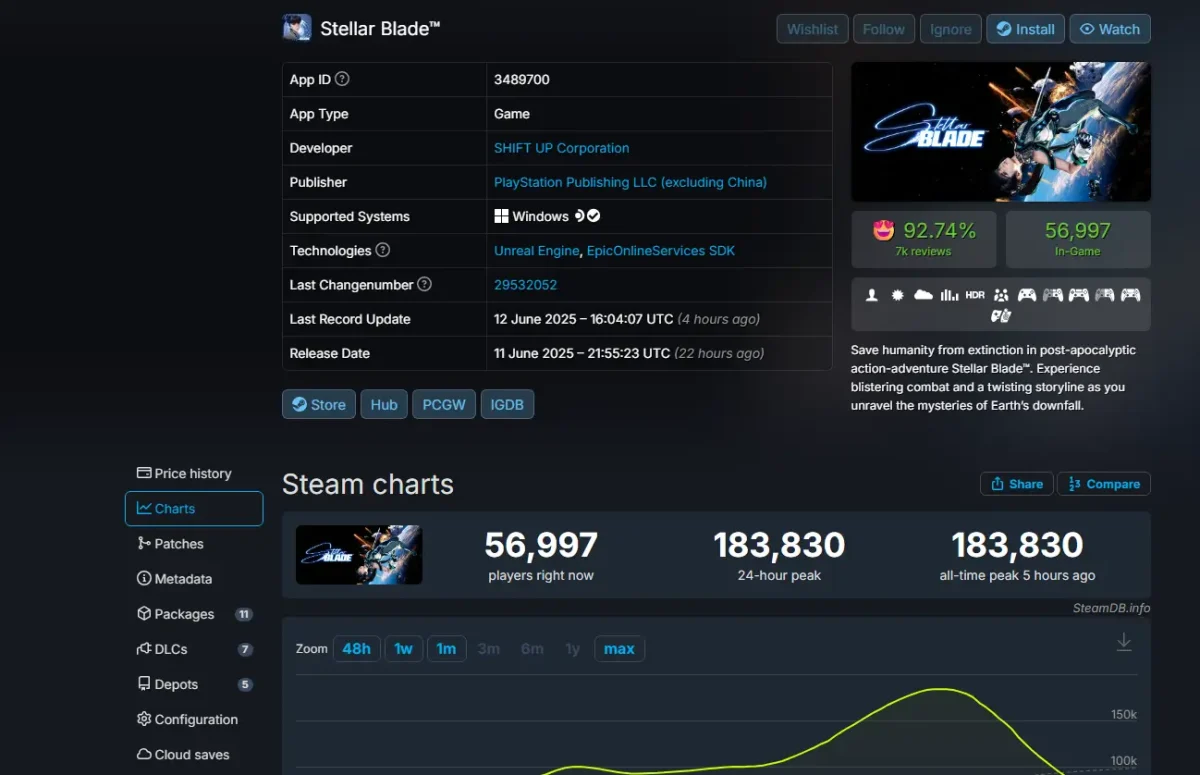Click the HDR feature icon
This screenshot has width=1200, height=775.
pyautogui.click(x=975, y=294)
